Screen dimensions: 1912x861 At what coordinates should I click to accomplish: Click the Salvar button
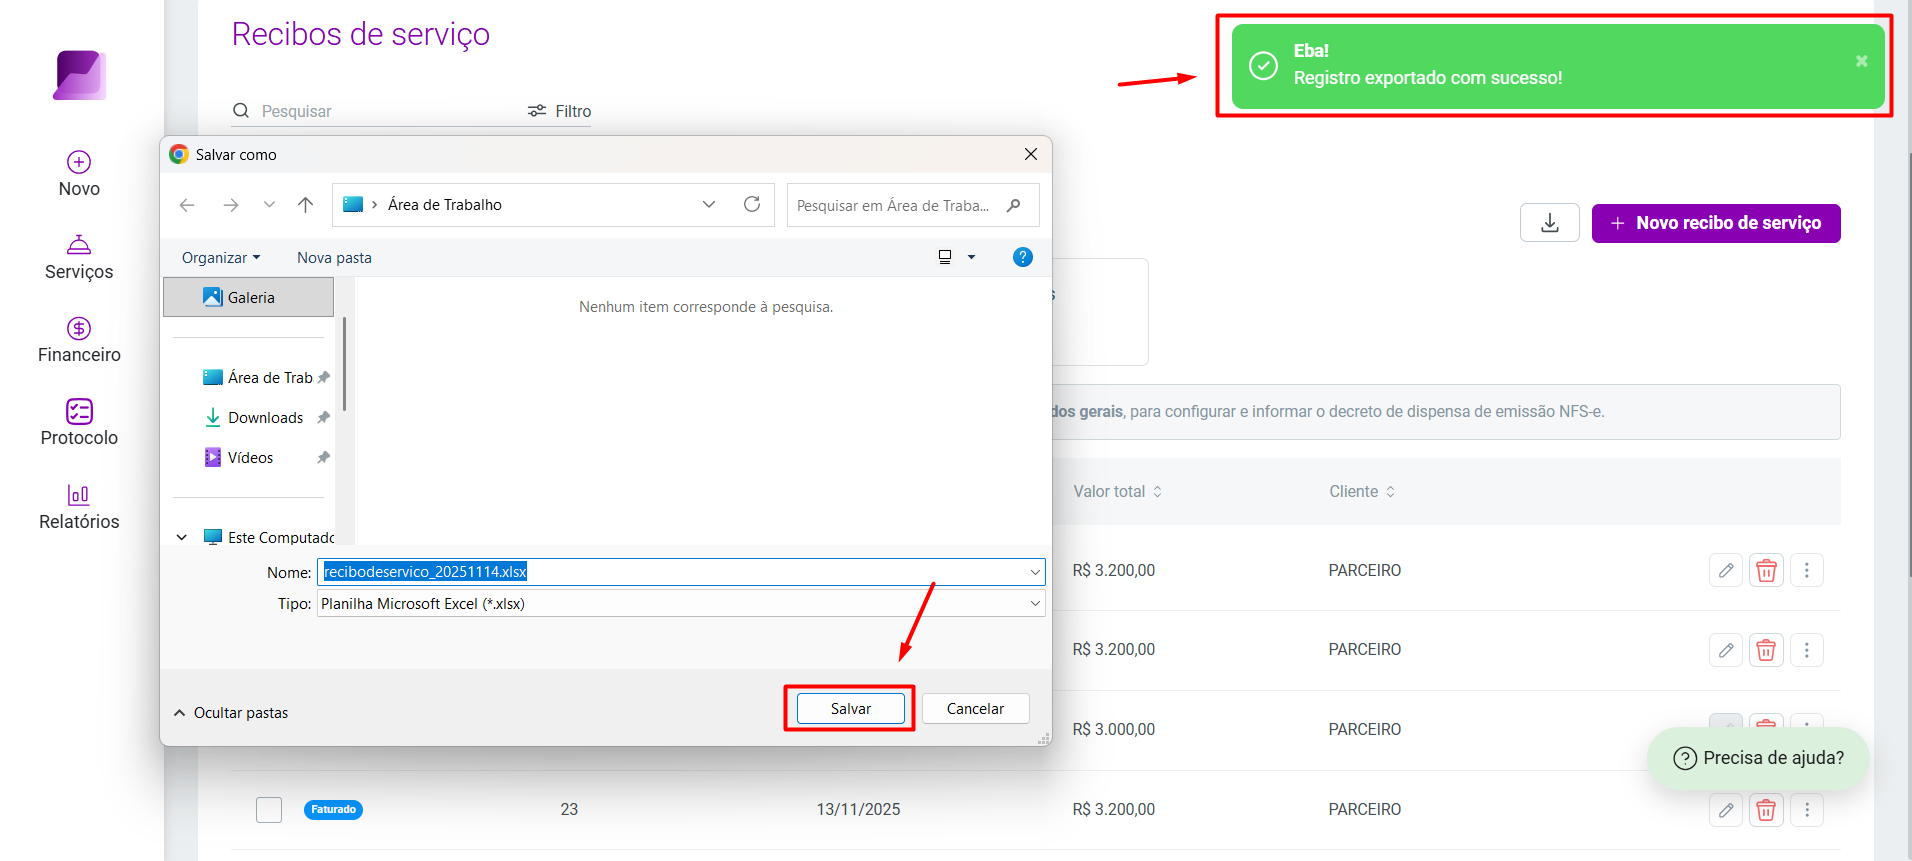click(851, 709)
